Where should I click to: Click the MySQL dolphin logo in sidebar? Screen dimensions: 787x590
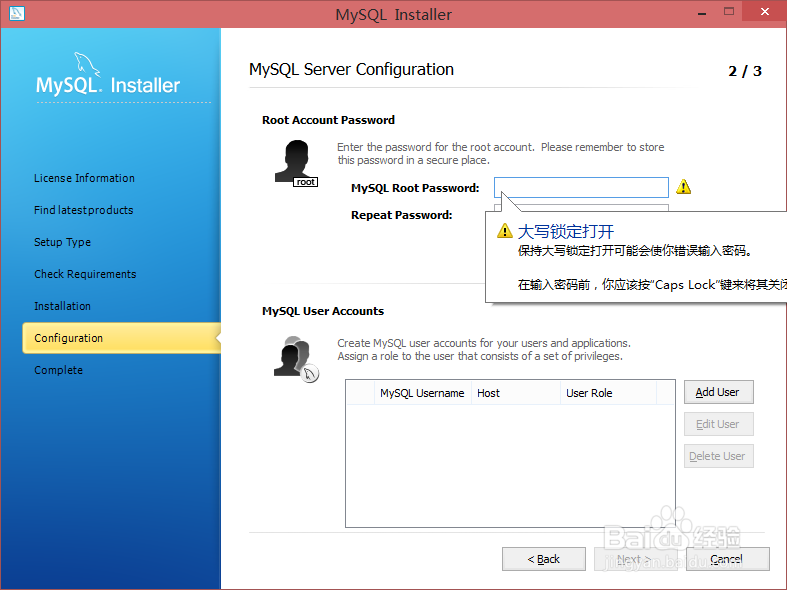(87, 64)
